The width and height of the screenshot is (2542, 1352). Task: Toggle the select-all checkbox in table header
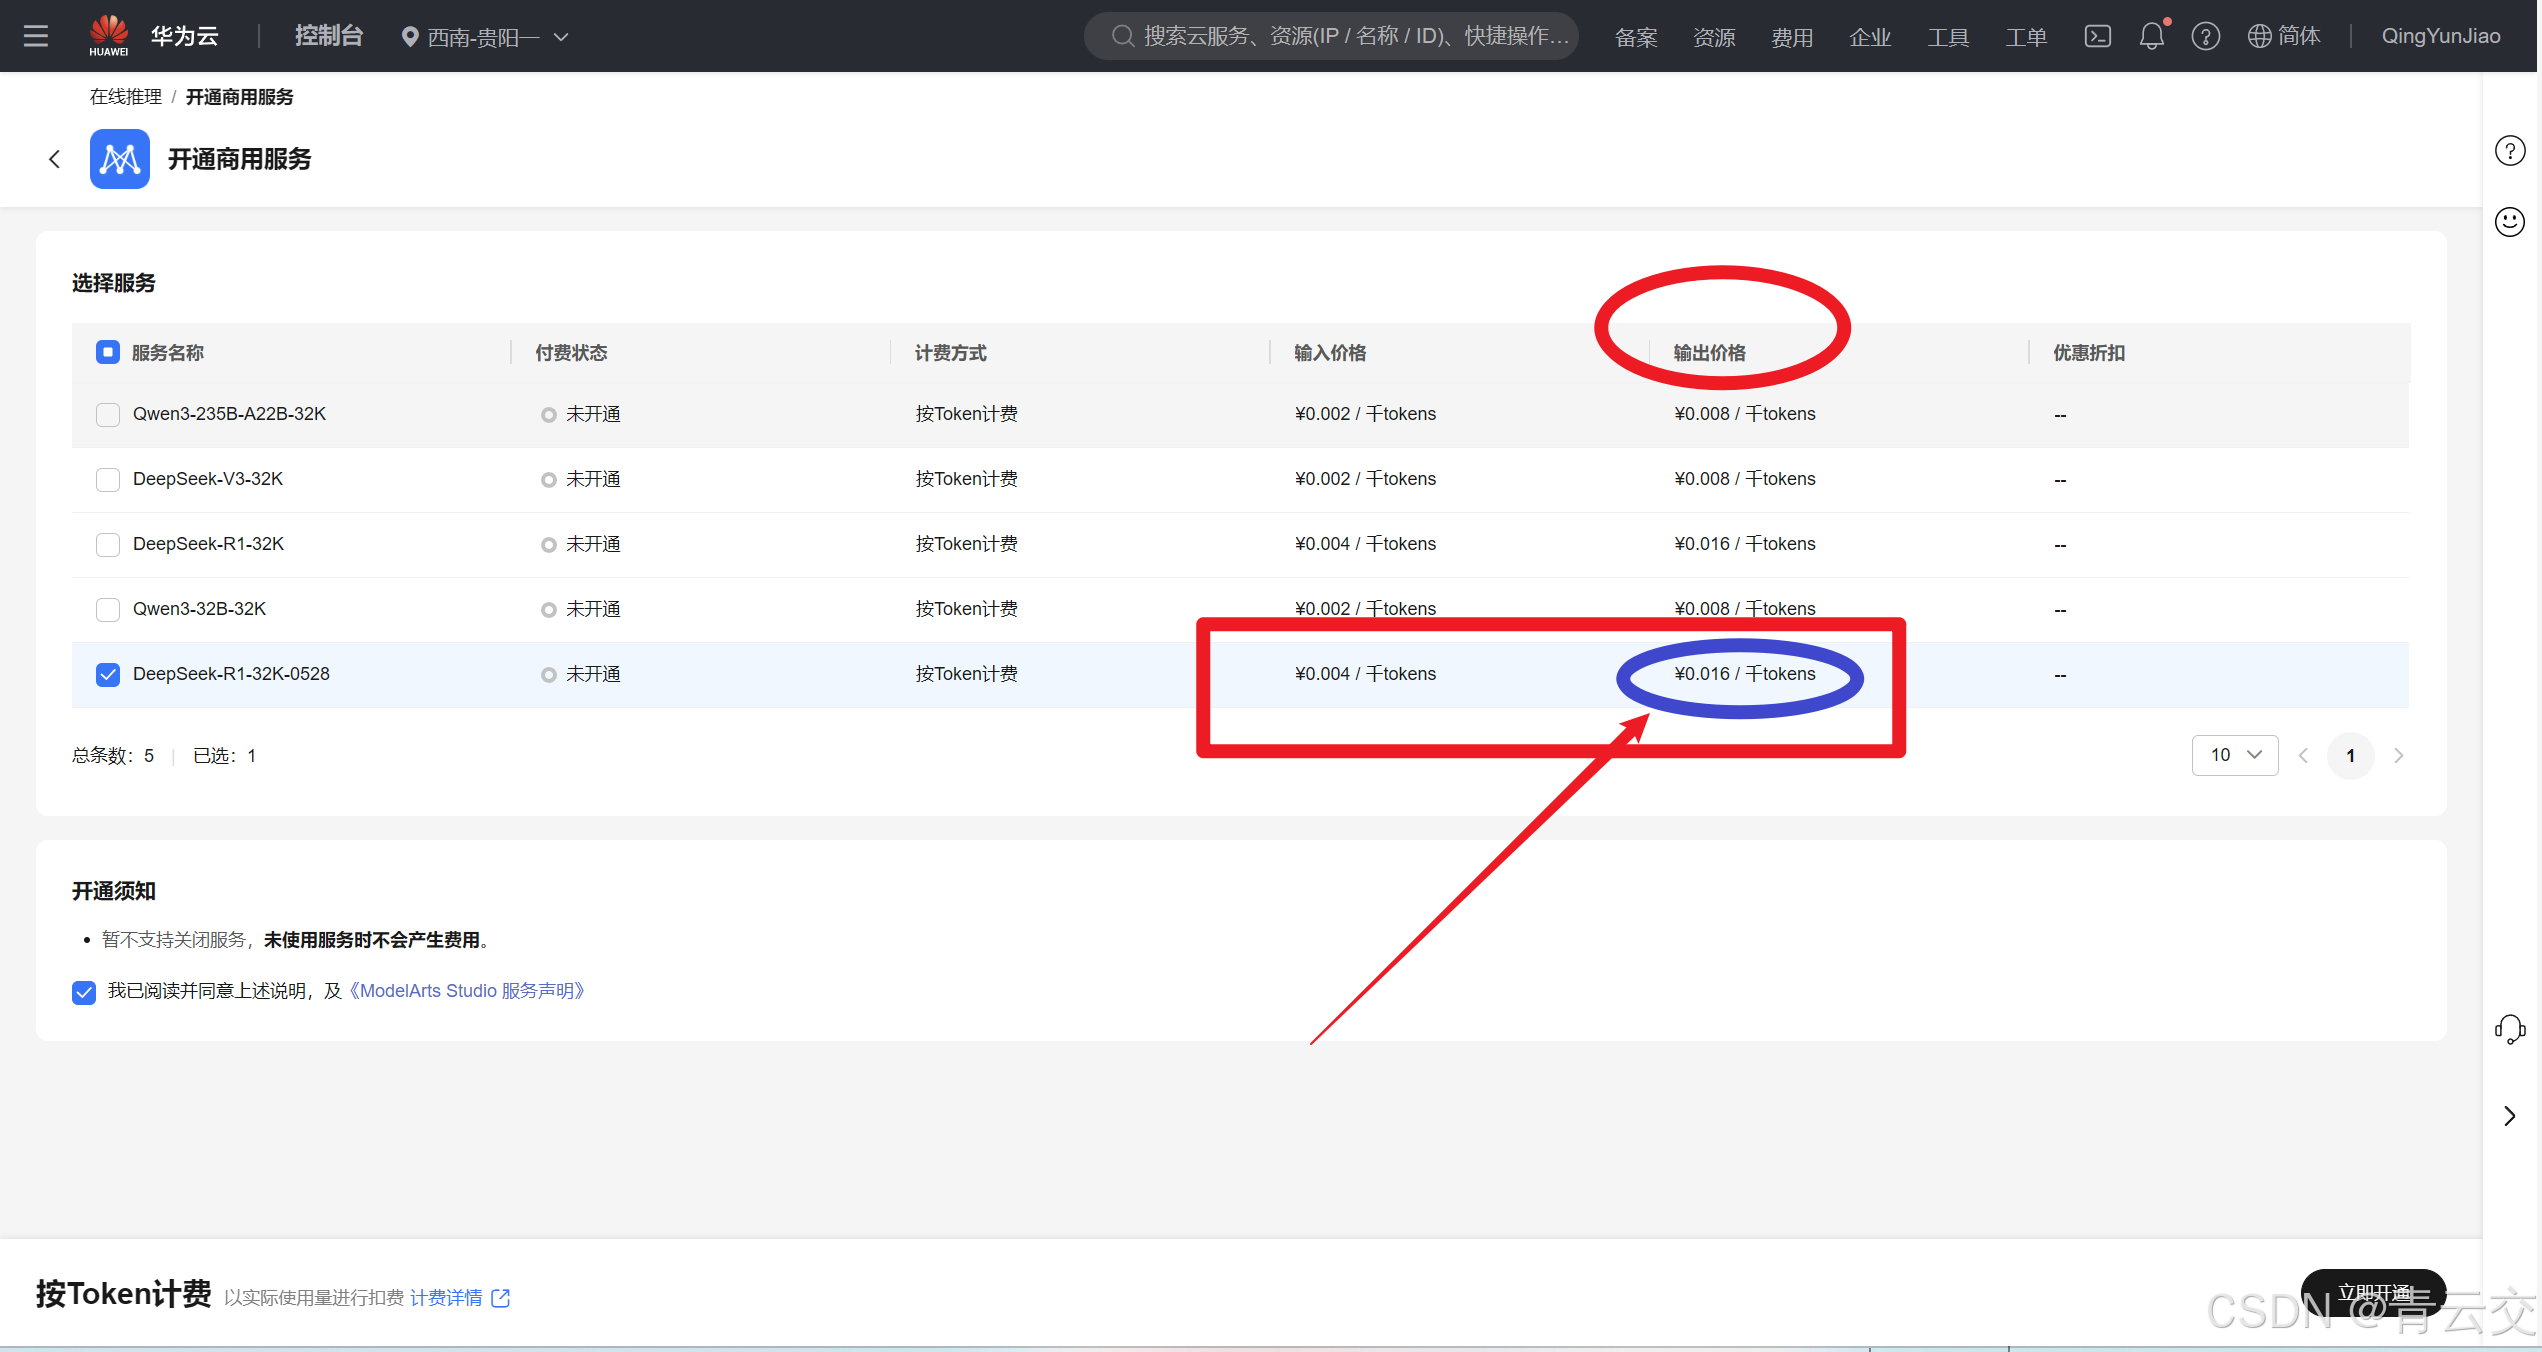pos(108,352)
